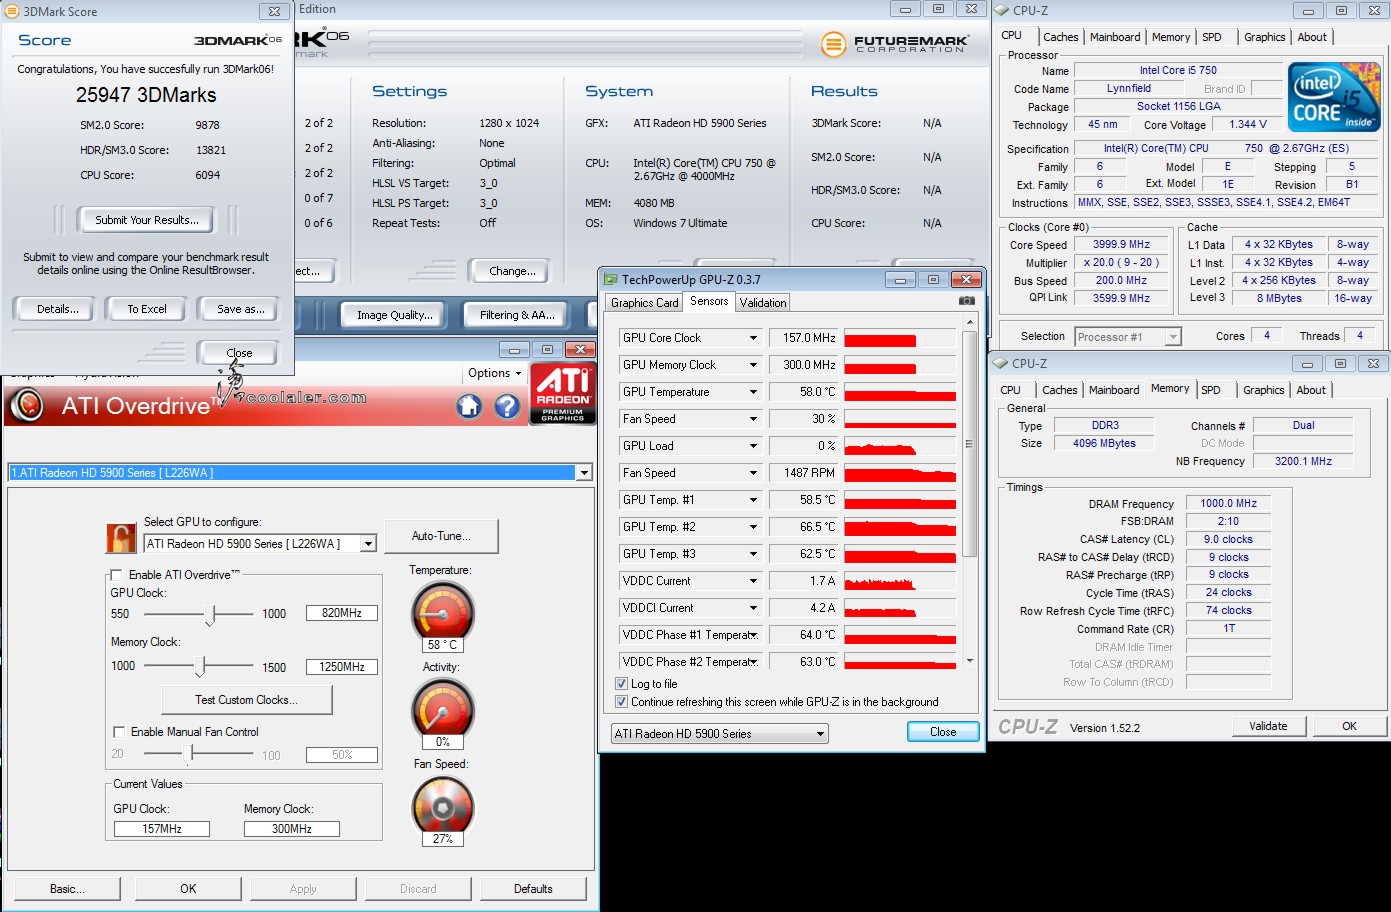Image resolution: width=1391 pixels, height=912 pixels.
Task: Expand the GPU Memory Clock sensor dropdown
Action: pos(753,365)
